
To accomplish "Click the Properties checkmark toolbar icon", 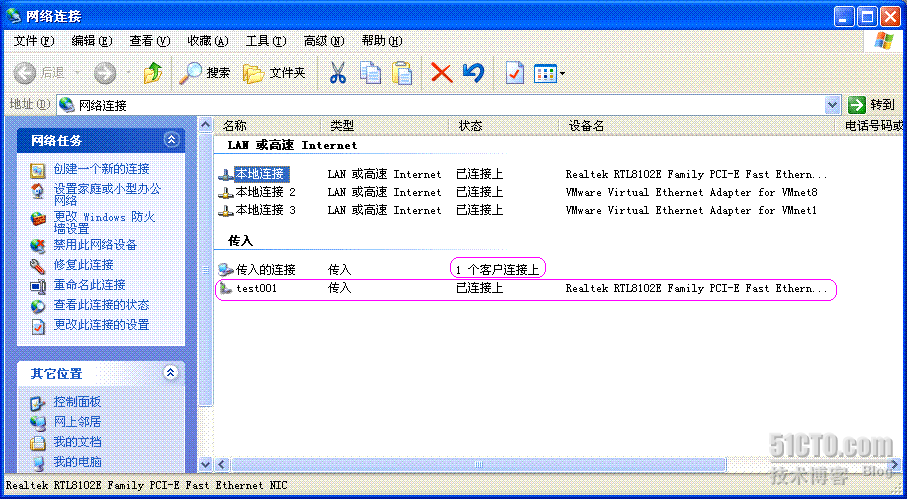I will 514,73.
